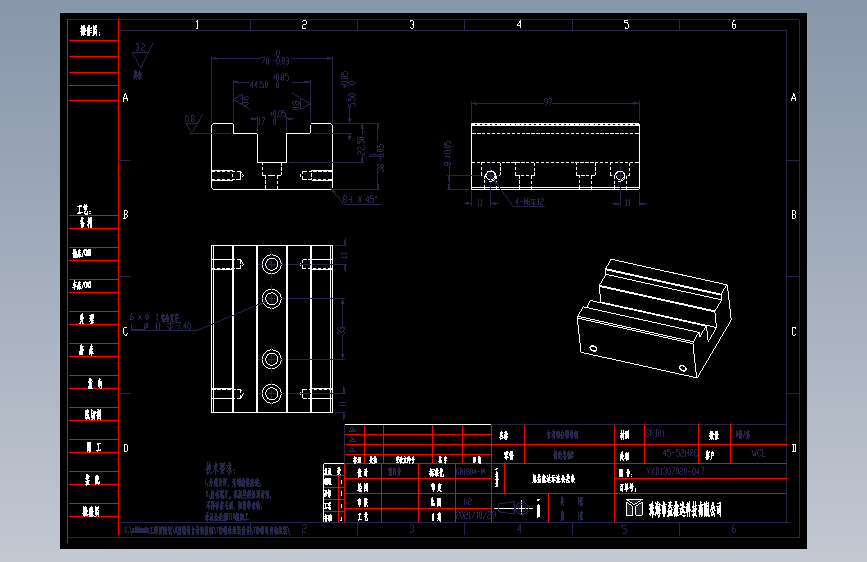Select the isometric 3D view of the part
Viewport: 867px width, 562px height.
tap(654, 318)
